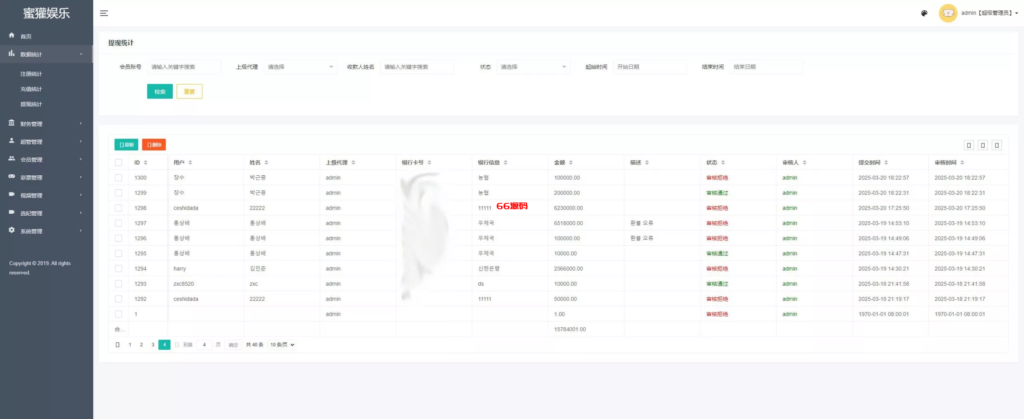Check the row with ID 1292

[118, 298]
